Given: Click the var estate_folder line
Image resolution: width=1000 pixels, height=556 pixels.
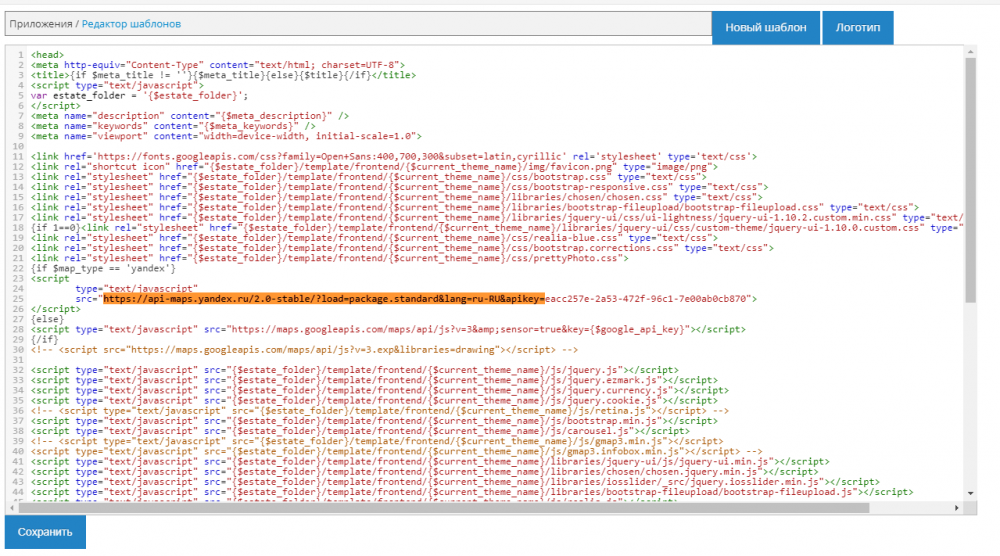Looking at the screenshot, I should point(139,96).
